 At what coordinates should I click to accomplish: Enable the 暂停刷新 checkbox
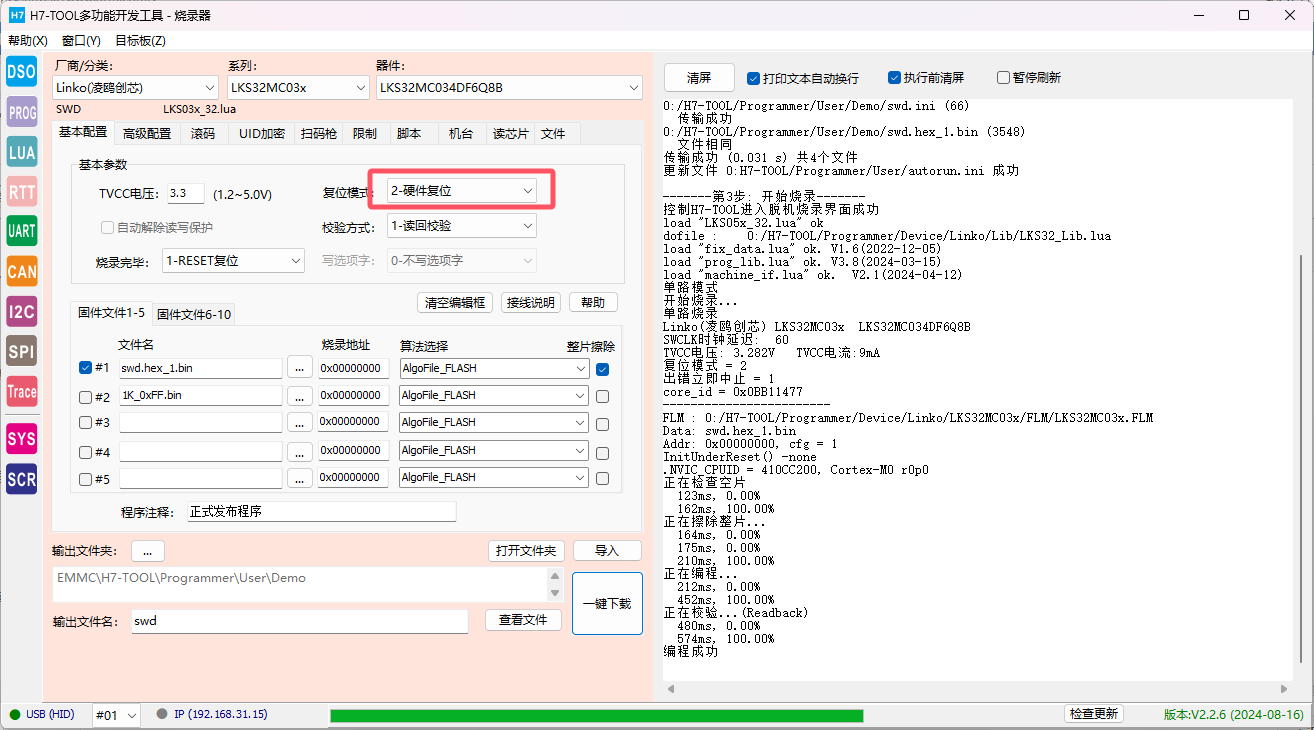(1003, 78)
